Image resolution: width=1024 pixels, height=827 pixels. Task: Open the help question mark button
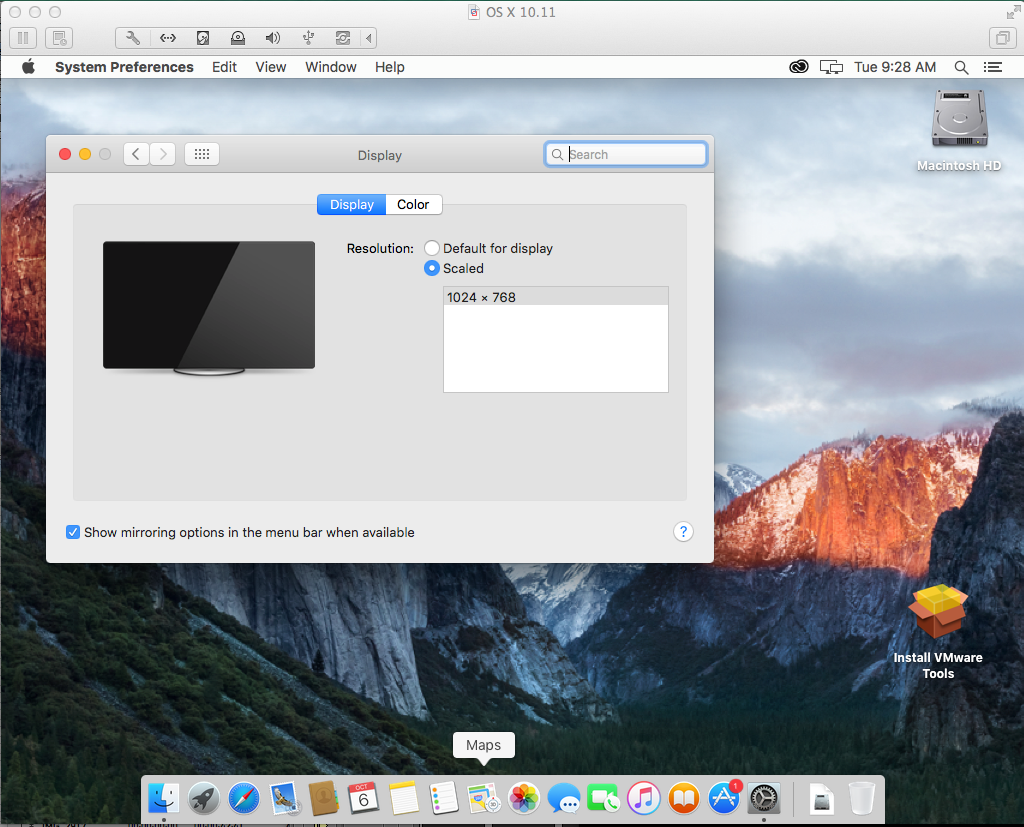pyautogui.click(x=683, y=532)
